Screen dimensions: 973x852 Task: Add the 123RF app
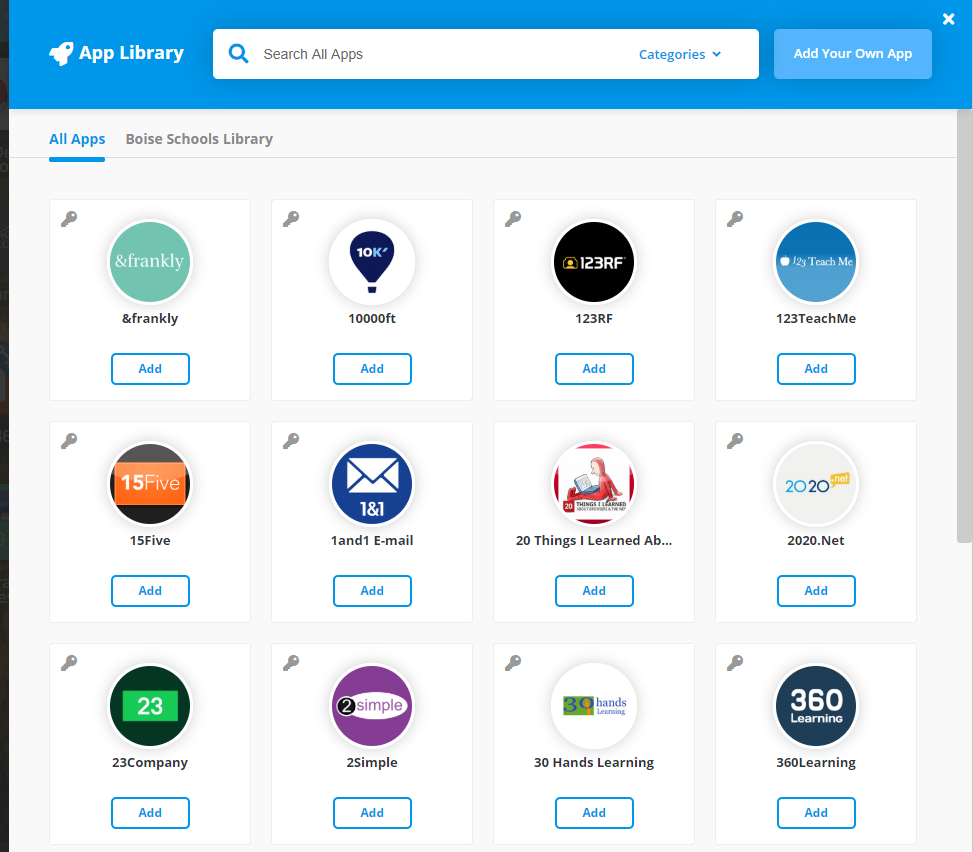click(x=594, y=369)
